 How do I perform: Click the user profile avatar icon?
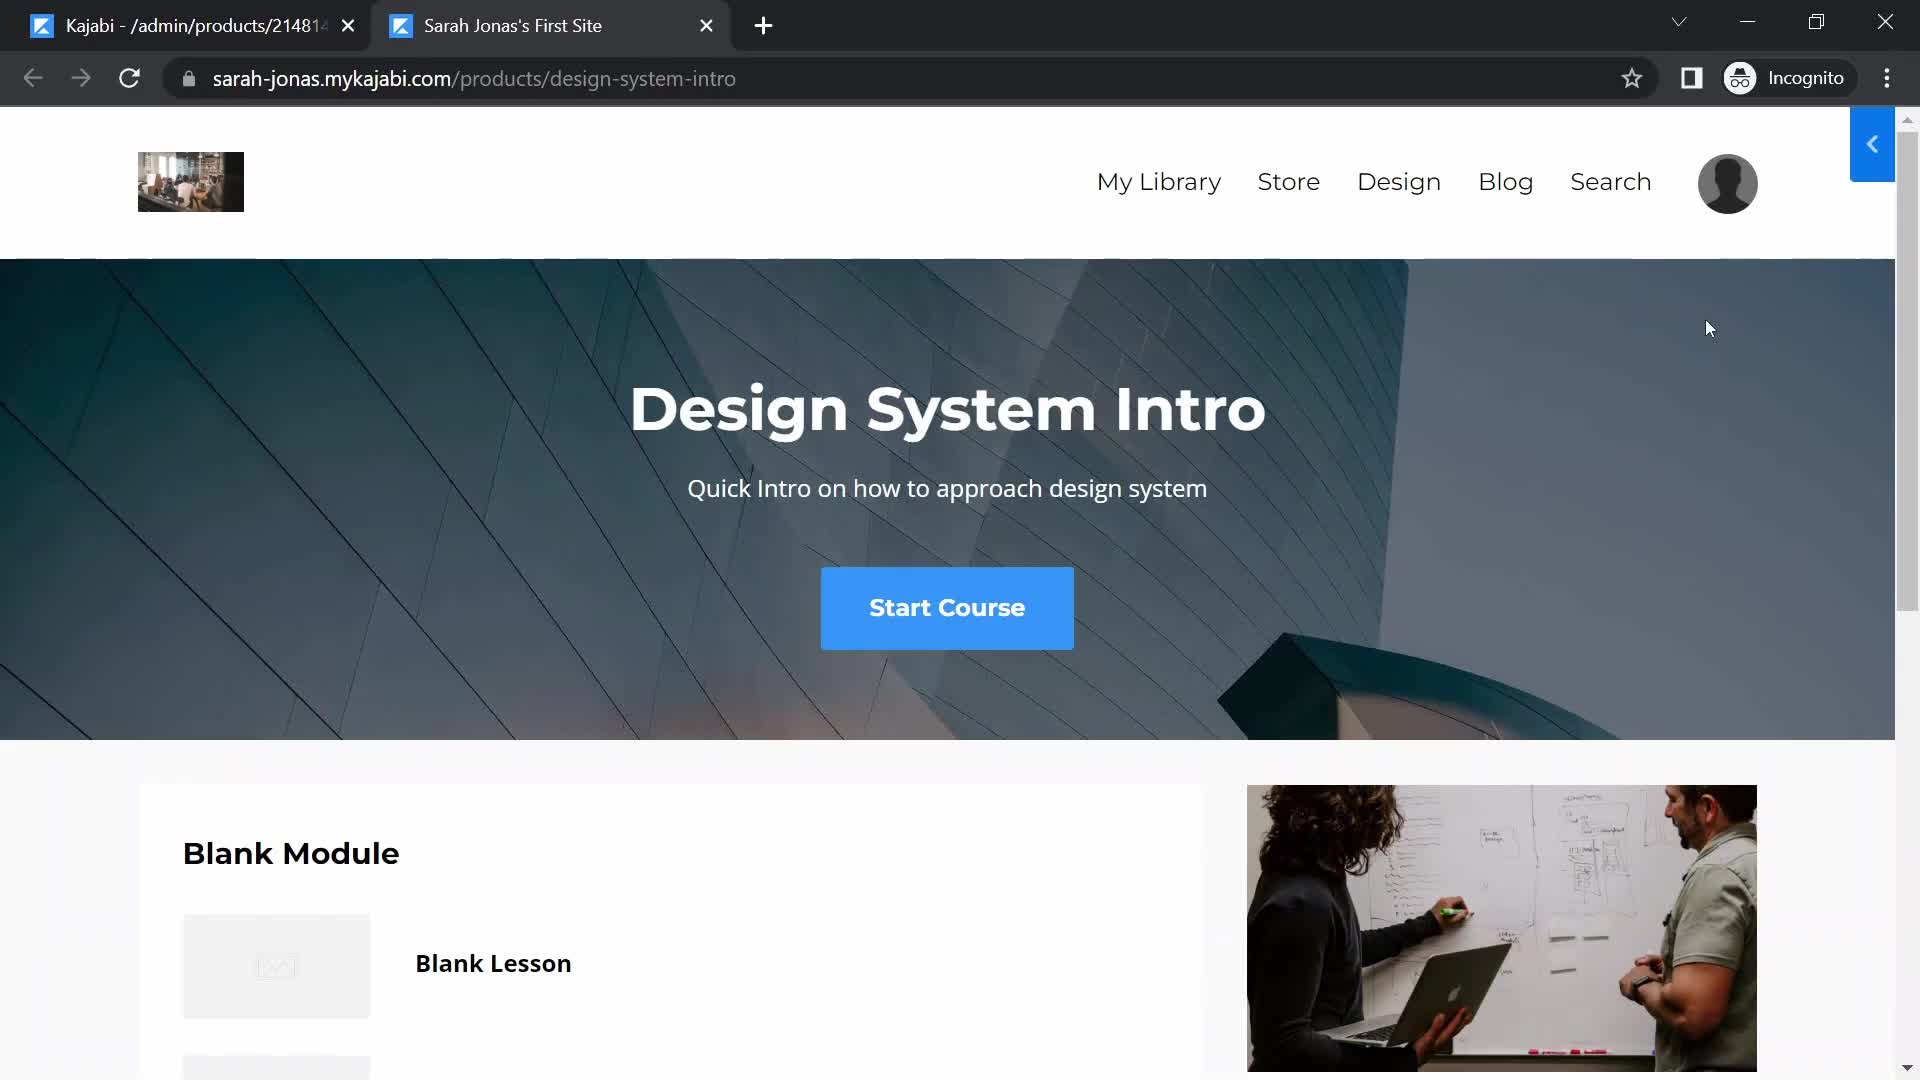pos(1729,182)
